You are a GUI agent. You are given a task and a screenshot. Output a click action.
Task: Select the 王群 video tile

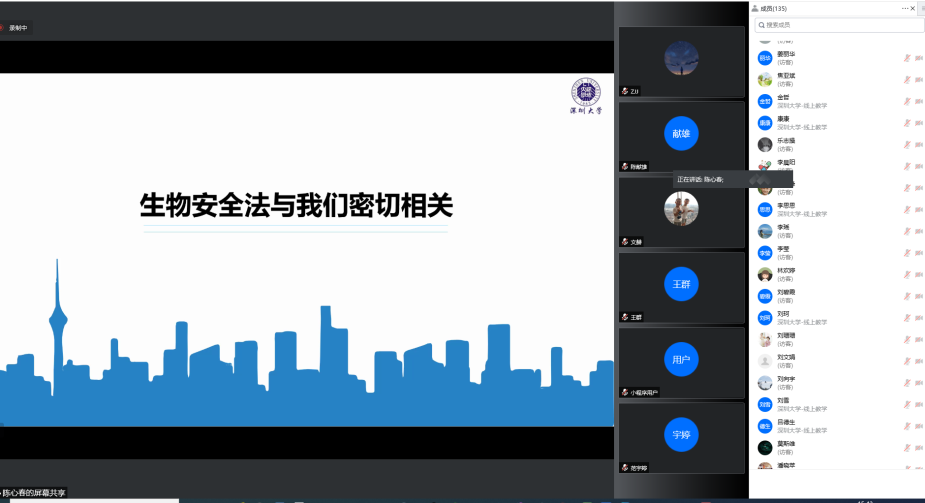point(681,287)
